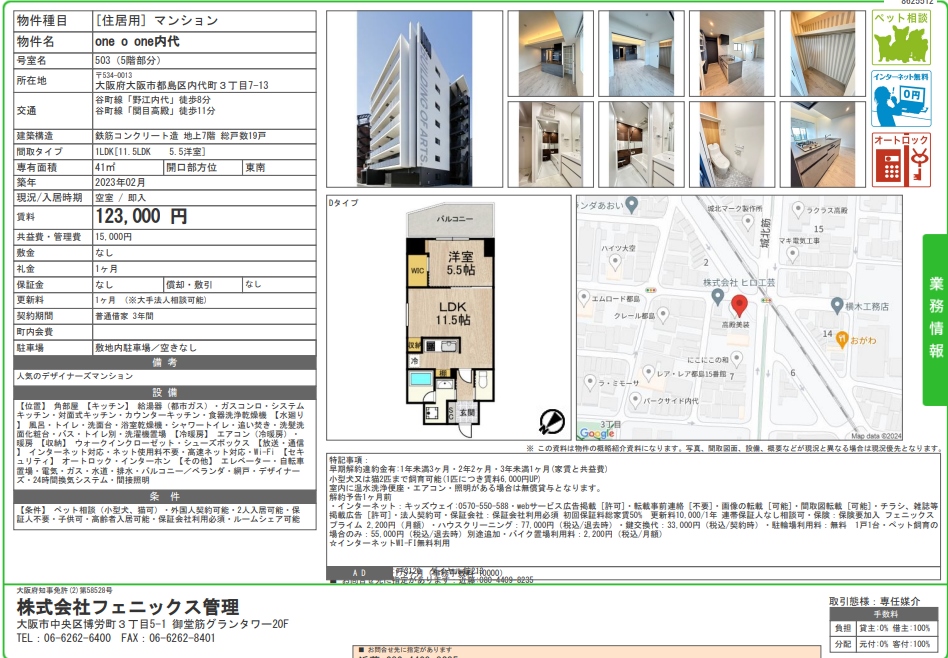Open the large building exterior photo
Viewport: 948px width, 658px height.
coord(413,99)
